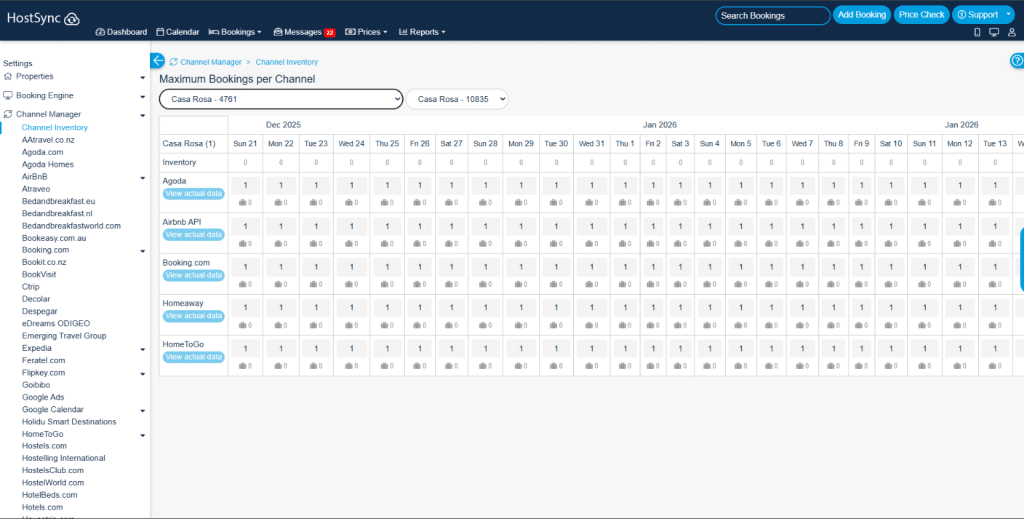Click the desktop monitor icon
The width and height of the screenshot is (1024, 519).
pyautogui.click(x=993, y=32)
